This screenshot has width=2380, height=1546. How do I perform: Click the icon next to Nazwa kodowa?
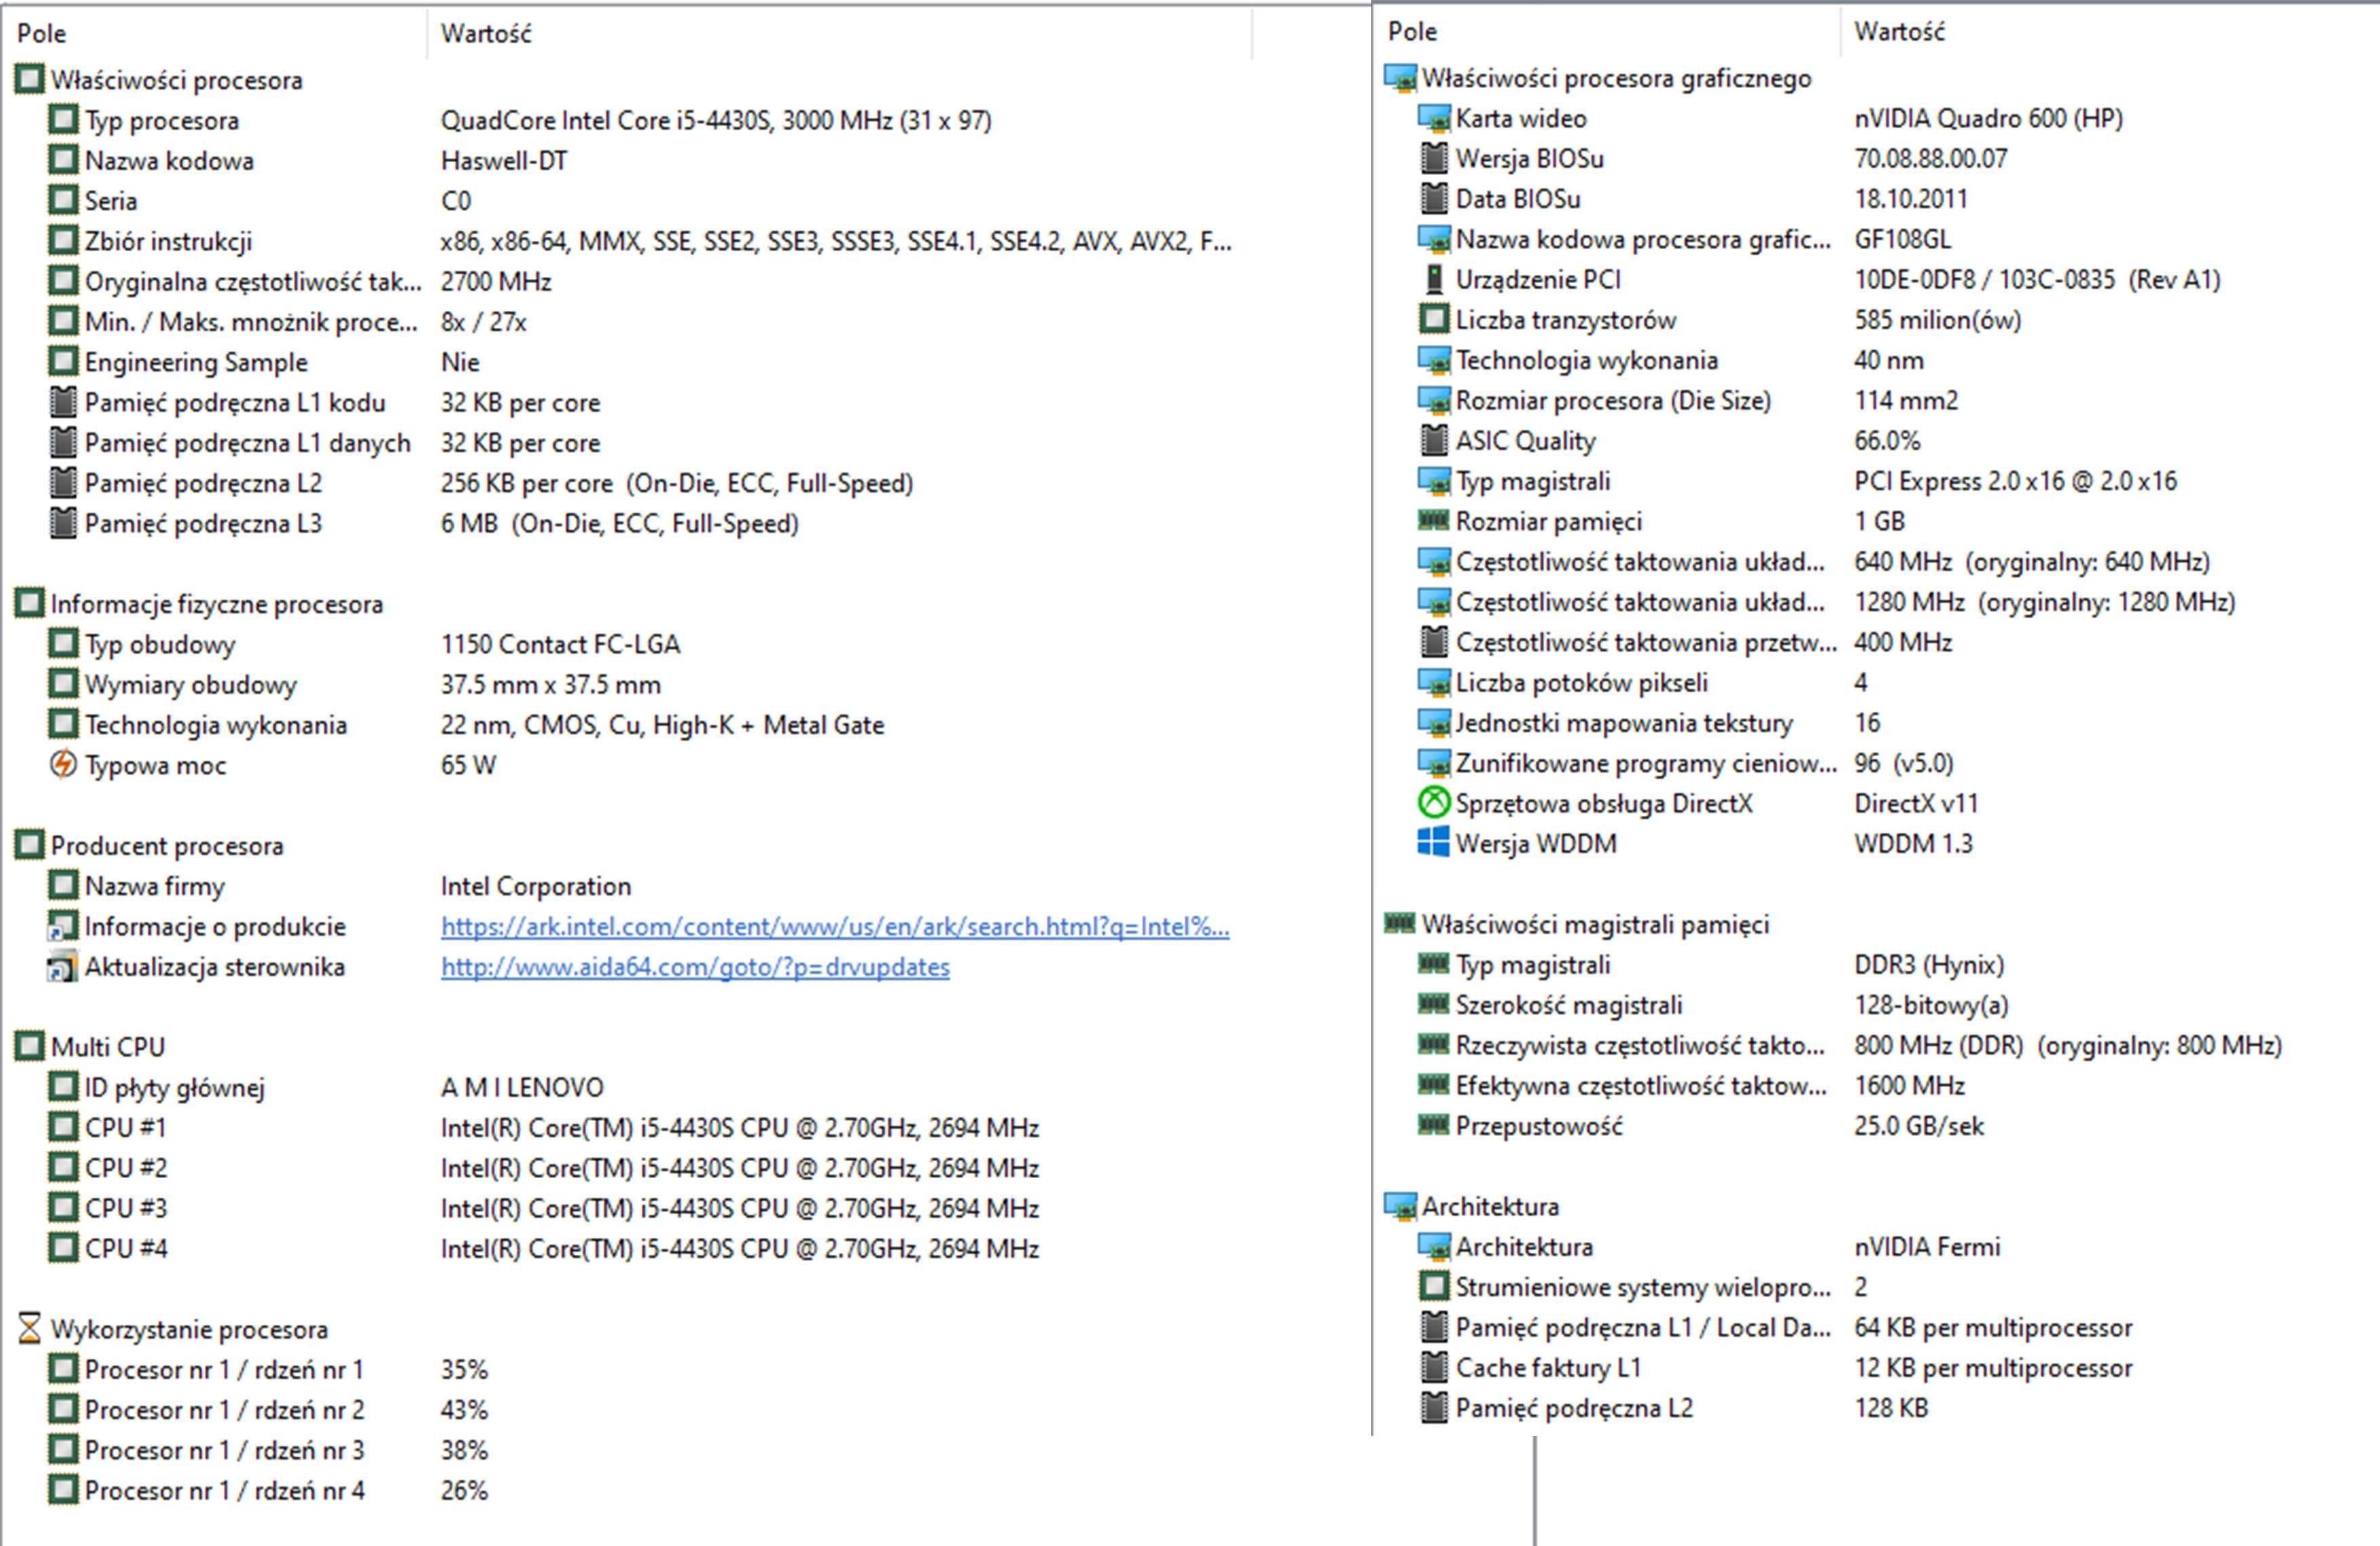(63, 160)
